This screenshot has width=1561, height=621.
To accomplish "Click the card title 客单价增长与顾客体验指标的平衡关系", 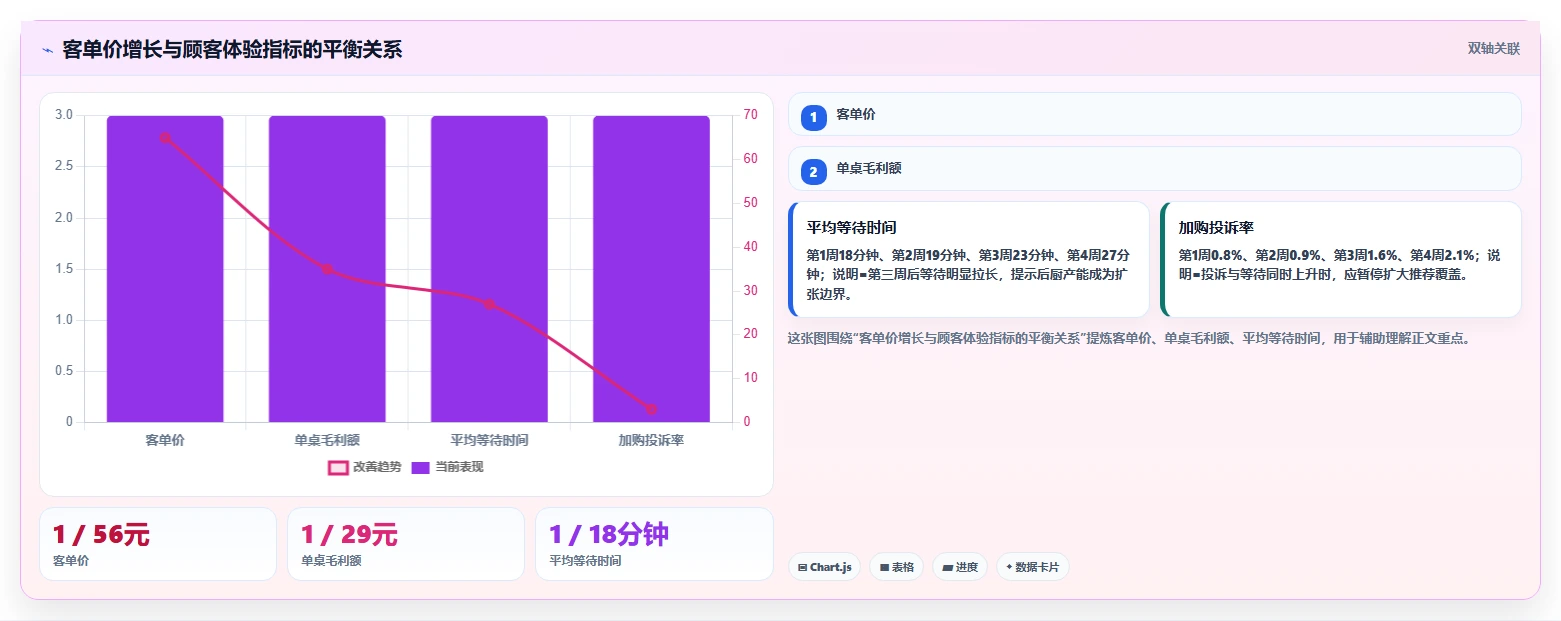I will pyautogui.click(x=232, y=50).
